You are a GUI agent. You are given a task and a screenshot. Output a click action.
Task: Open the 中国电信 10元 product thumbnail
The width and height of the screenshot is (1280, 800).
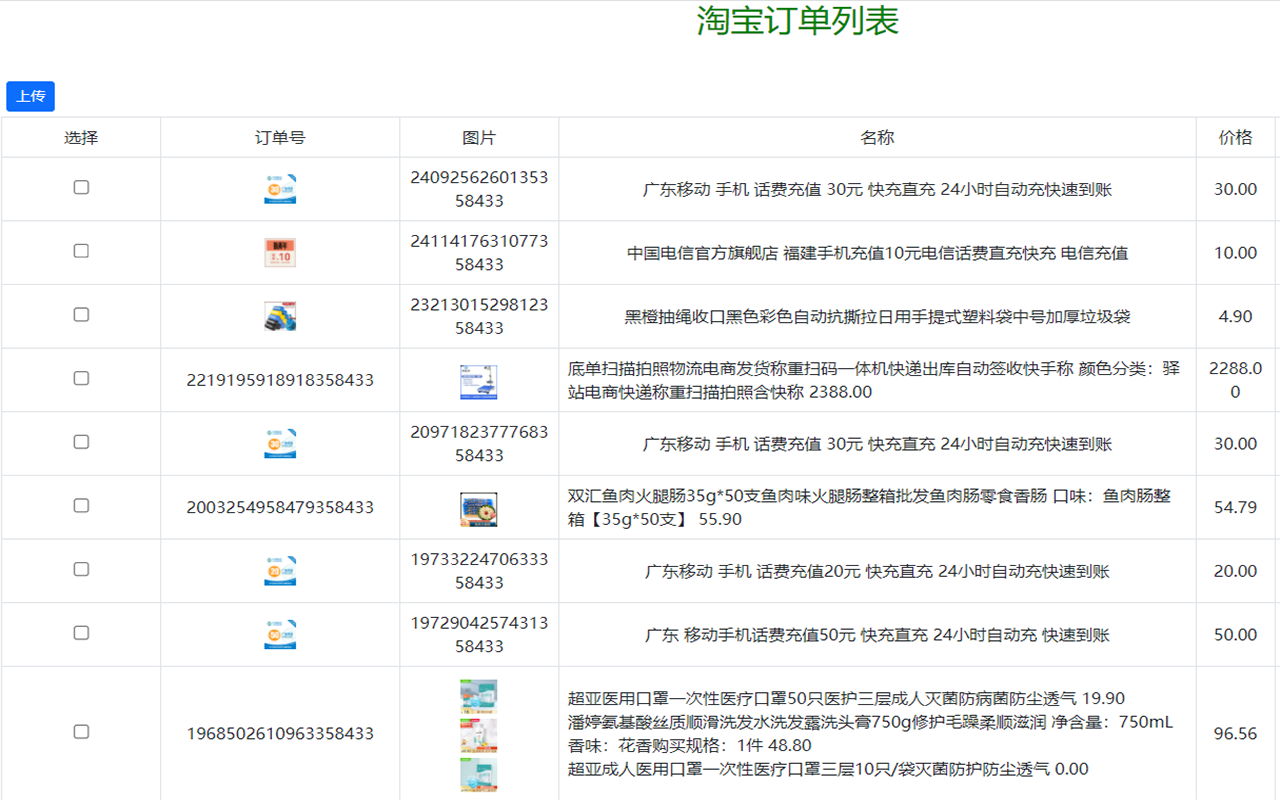coord(280,253)
